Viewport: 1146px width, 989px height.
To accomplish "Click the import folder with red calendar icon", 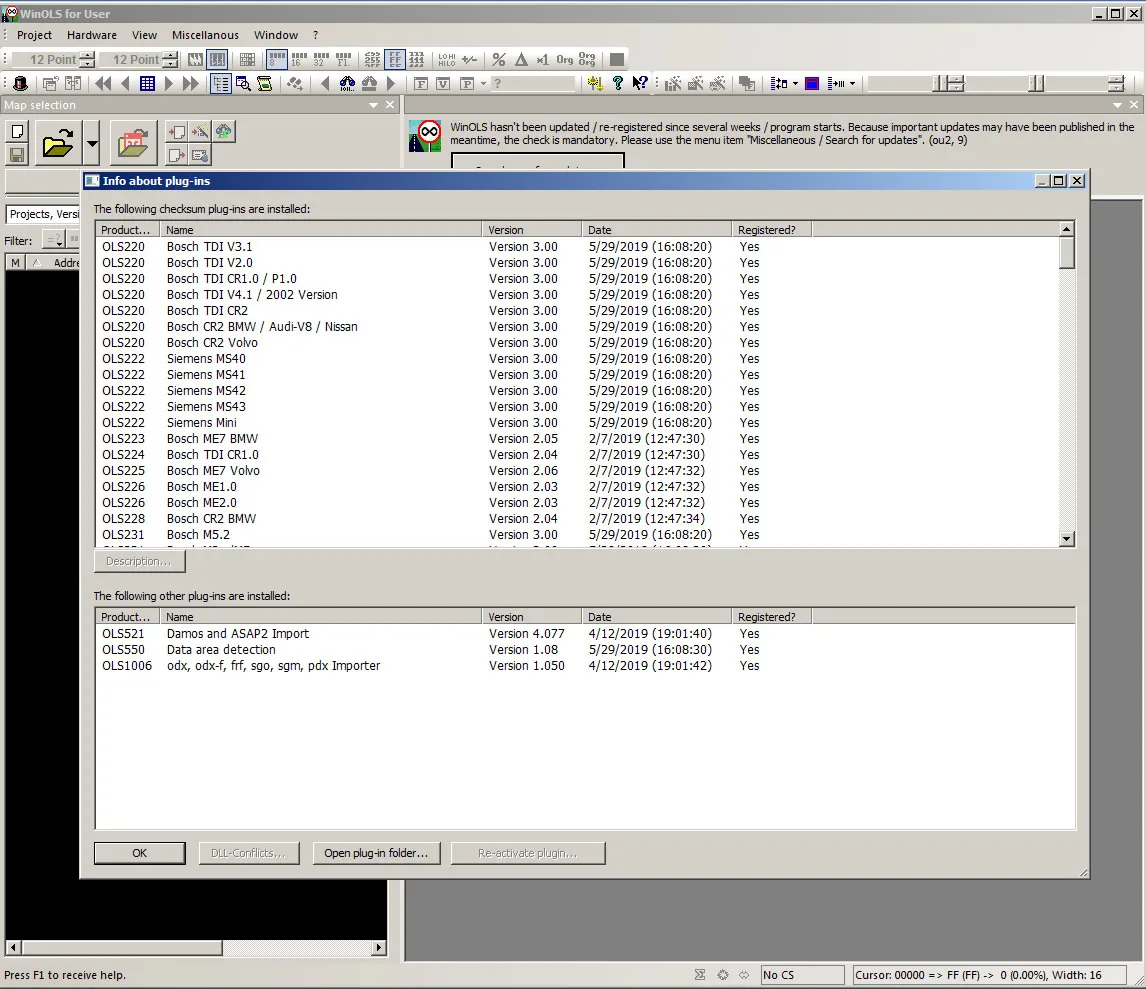I will point(133,143).
